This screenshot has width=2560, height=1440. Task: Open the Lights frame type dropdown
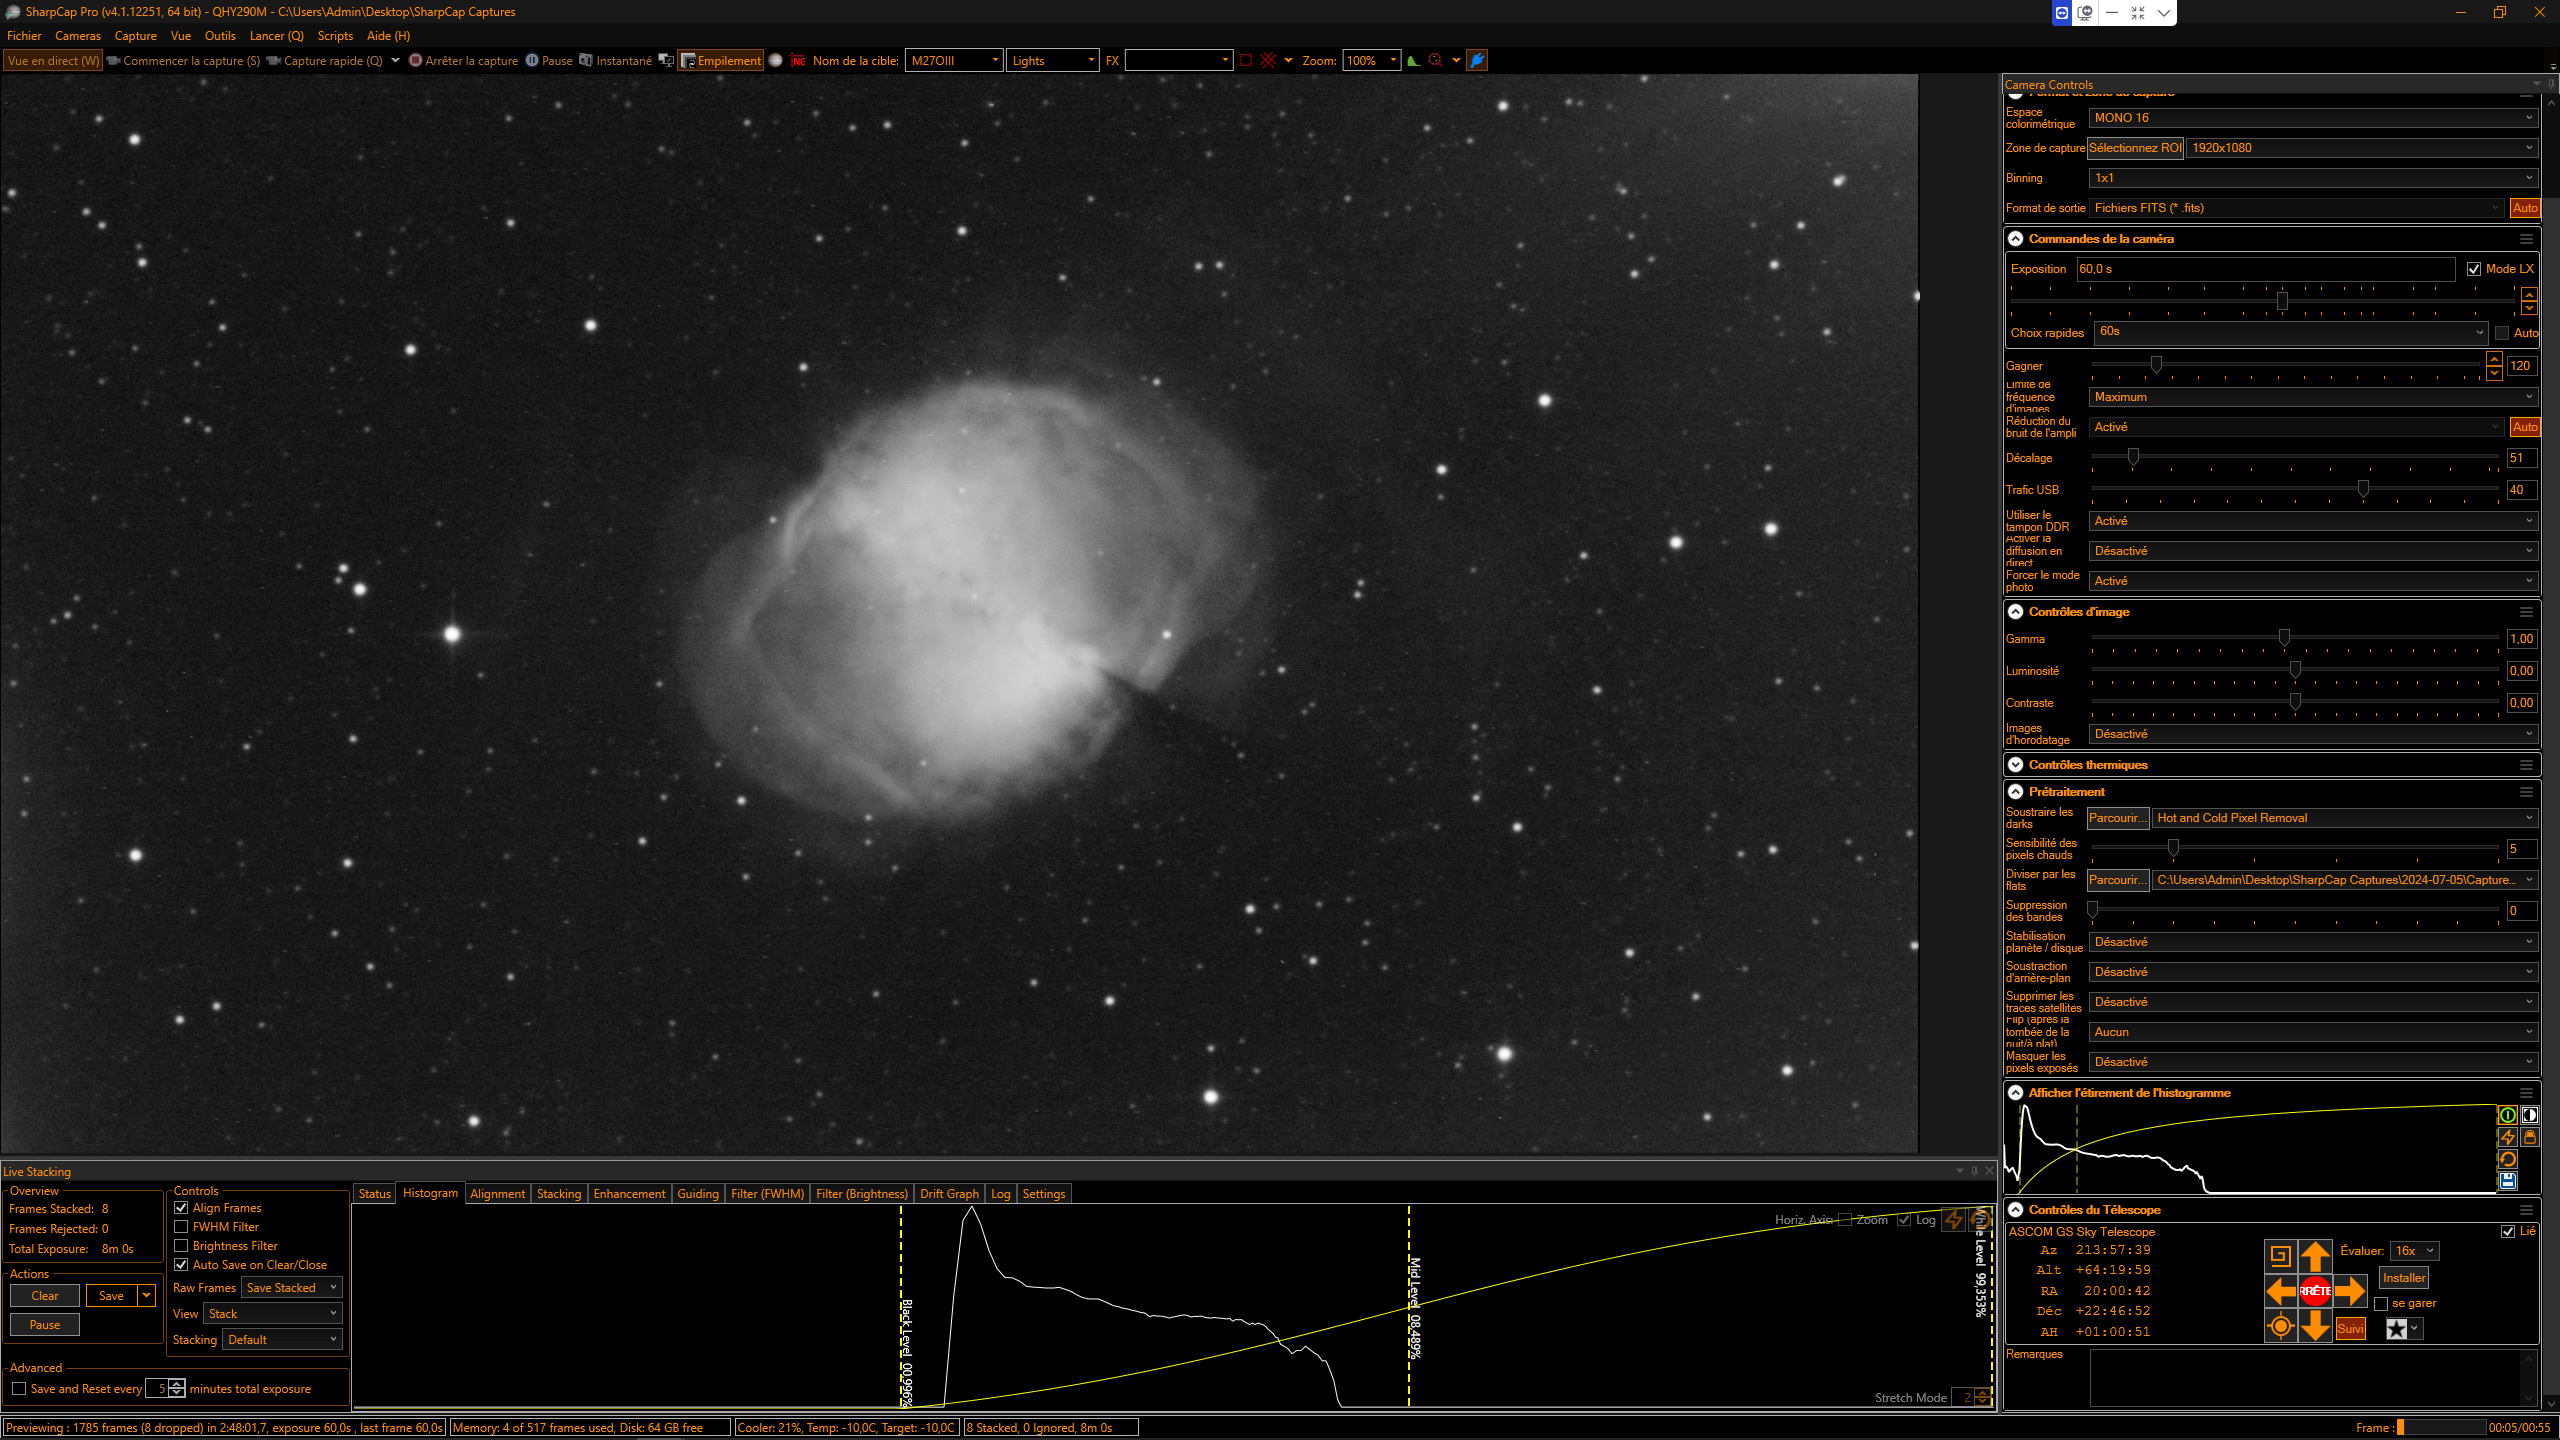pyautogui.click(x=1052, y=61)
